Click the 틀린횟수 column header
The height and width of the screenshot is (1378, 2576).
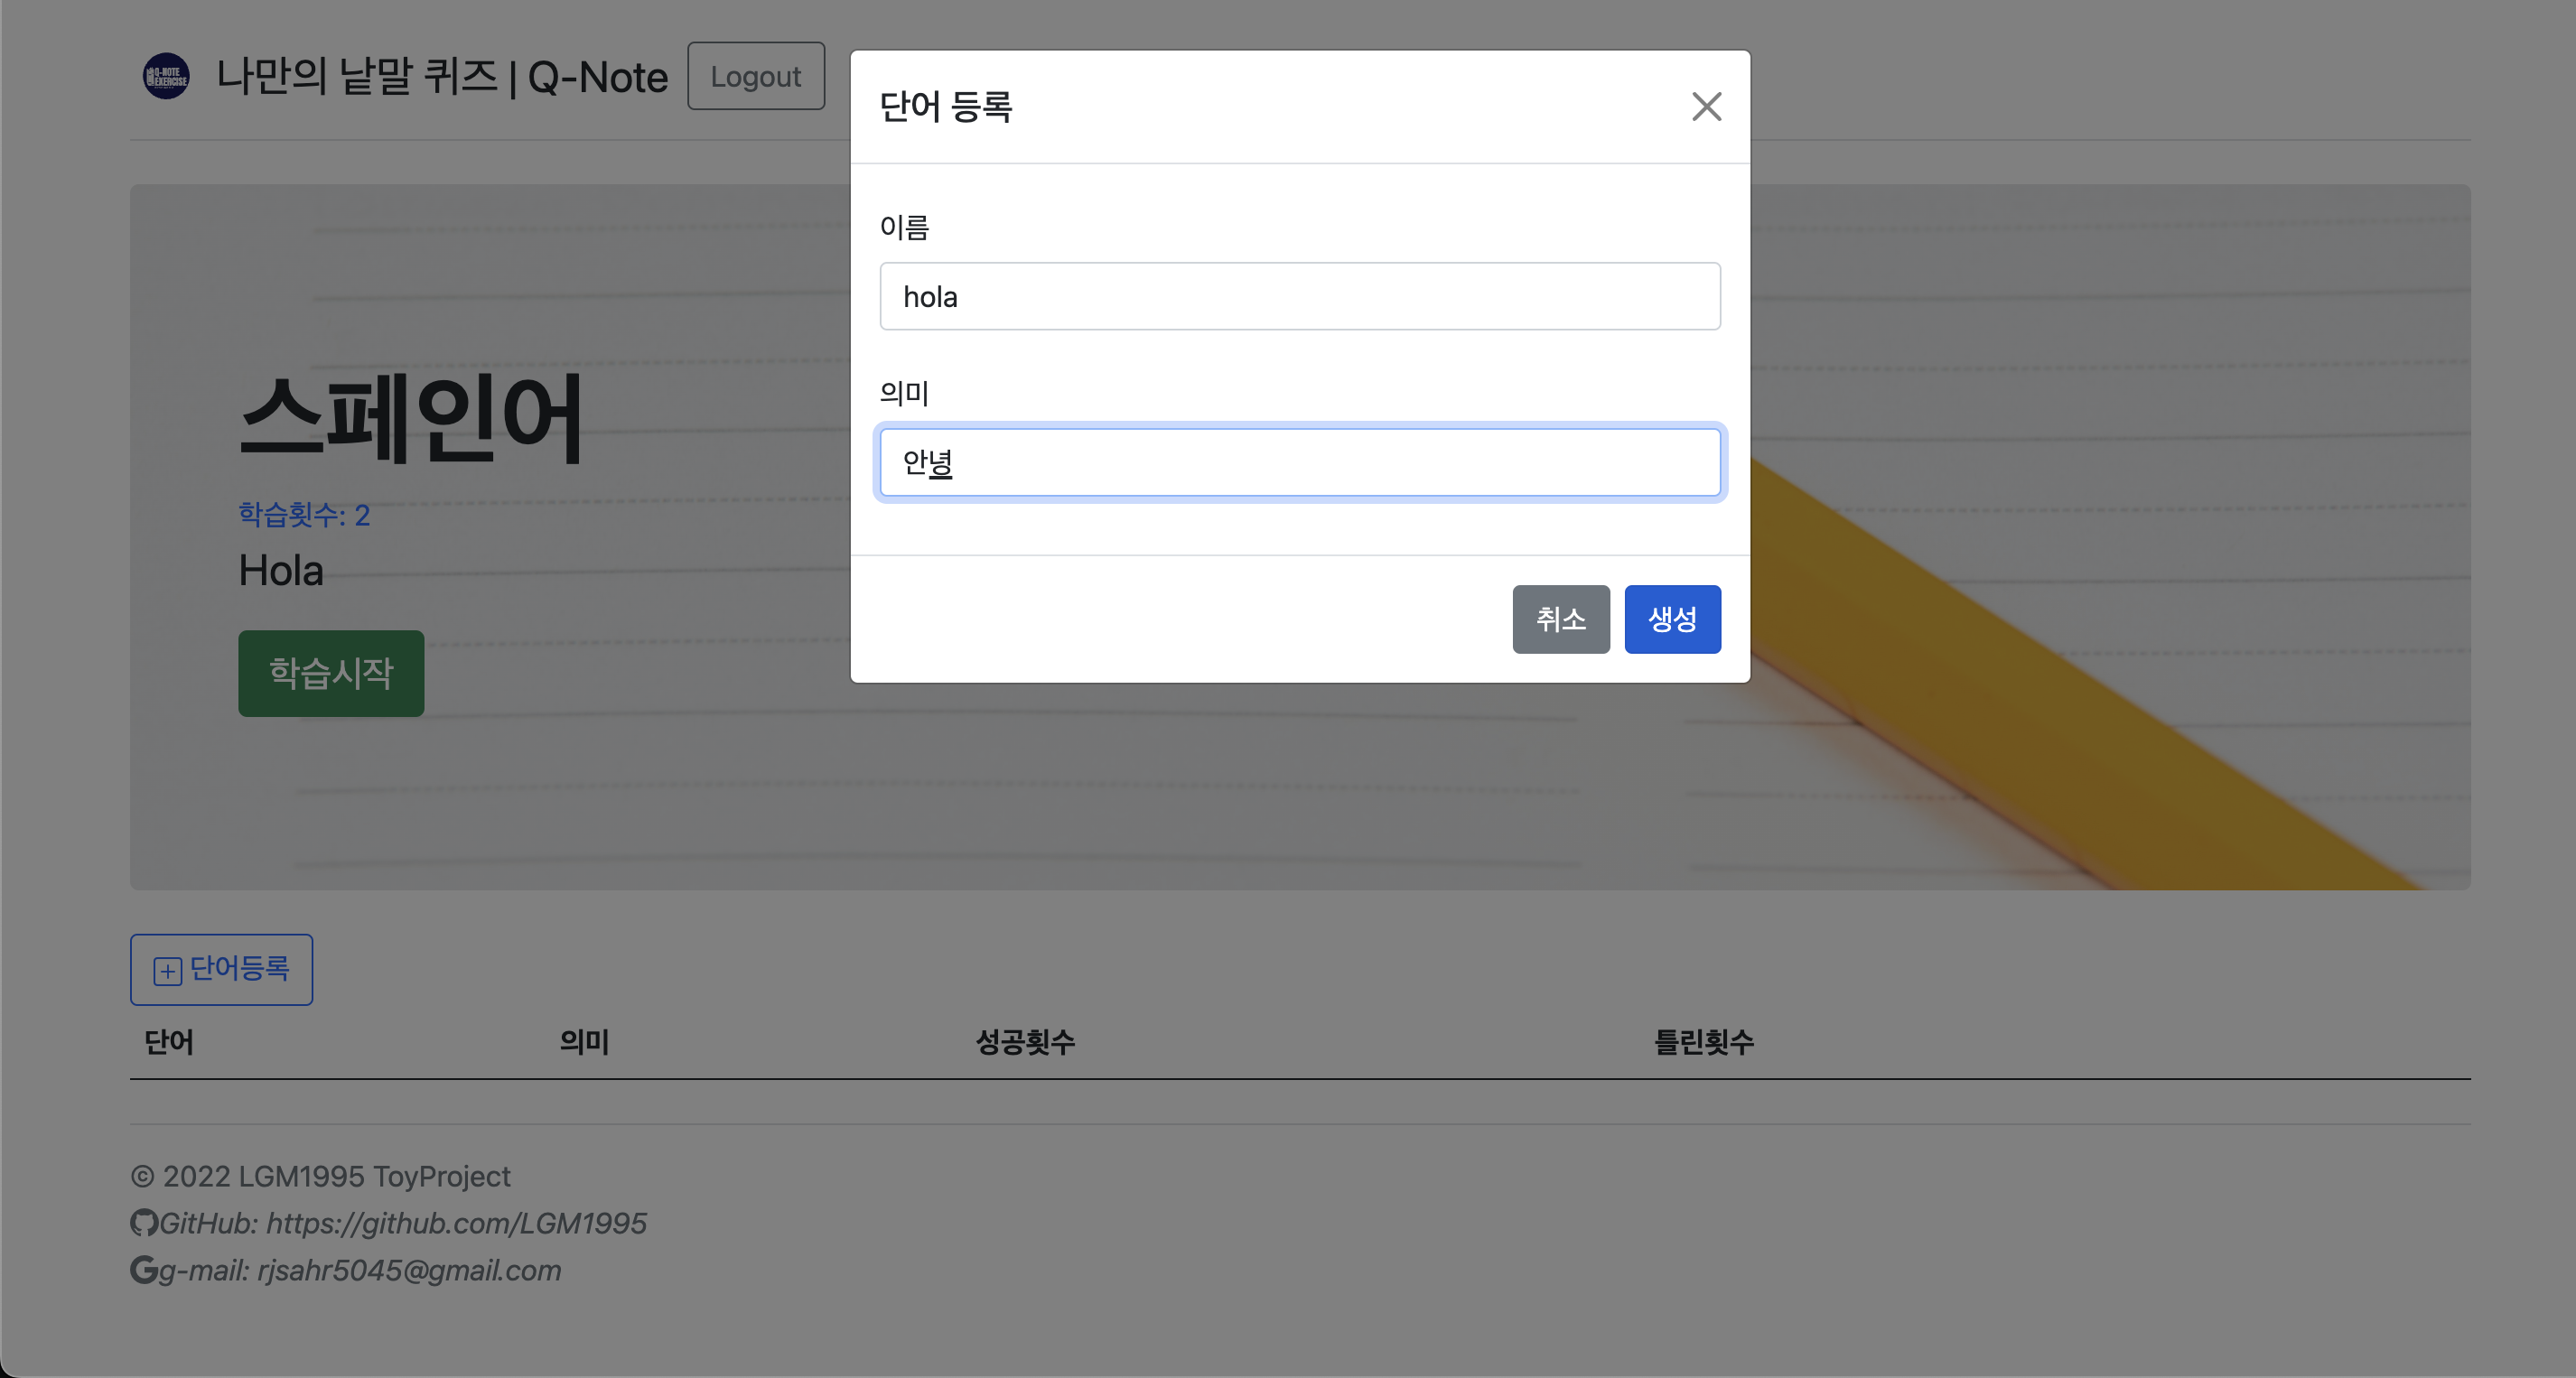1704,1041
